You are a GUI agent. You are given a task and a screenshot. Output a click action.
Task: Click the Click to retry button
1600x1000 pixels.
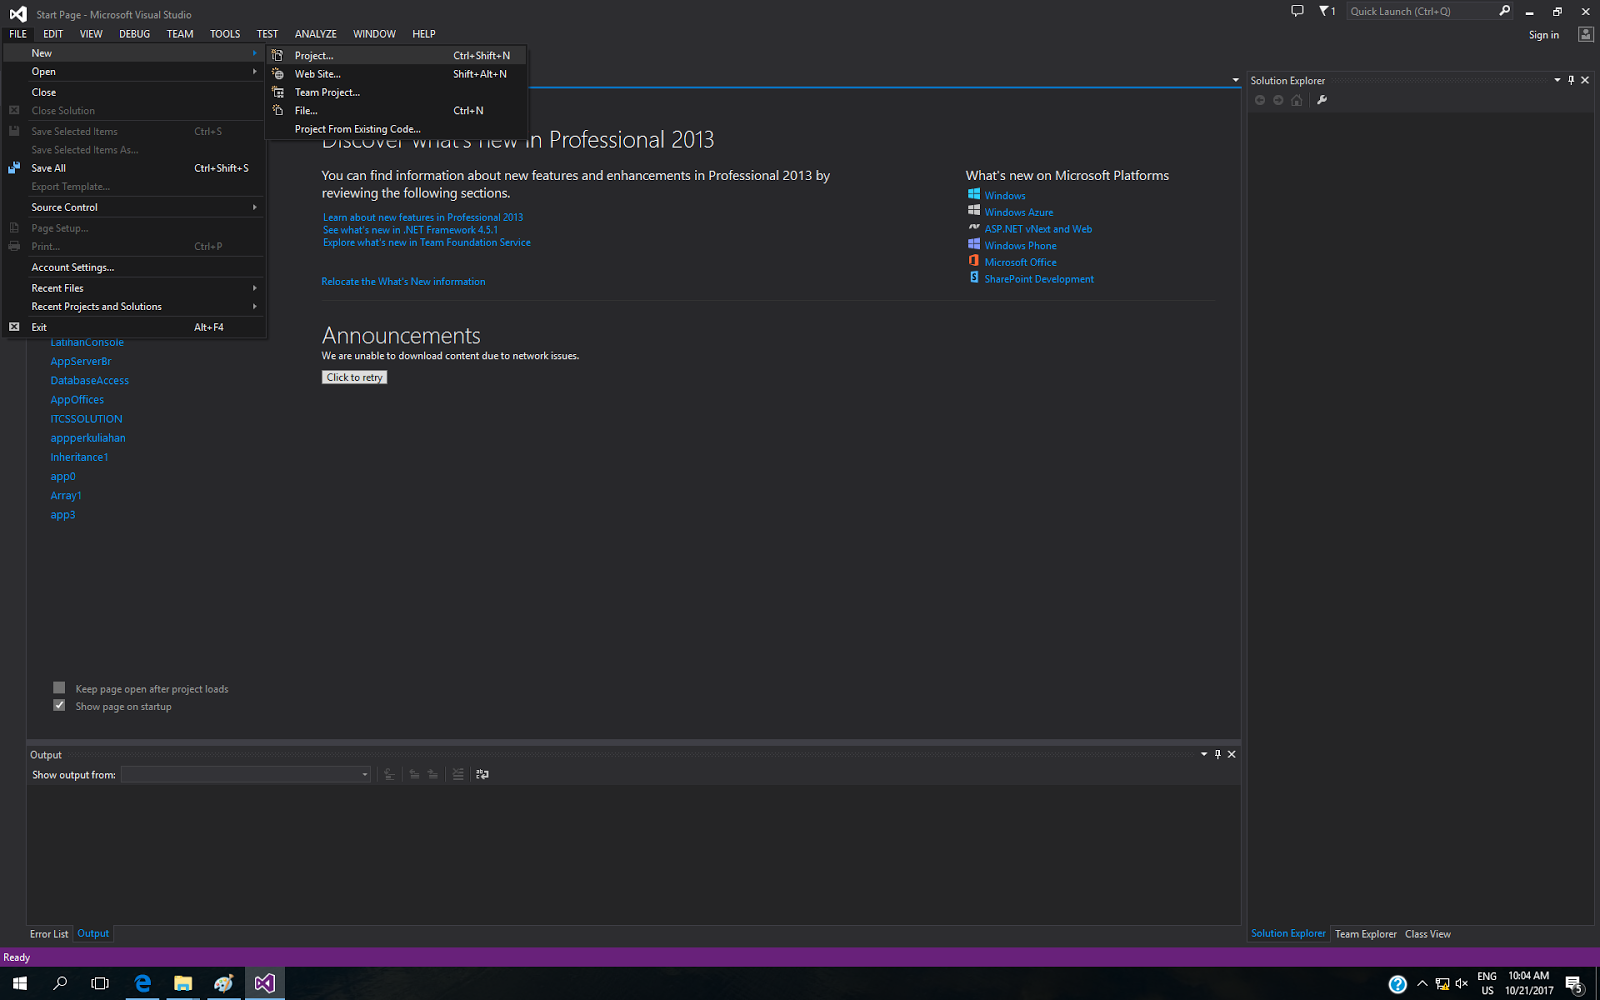tap(354, 377)
